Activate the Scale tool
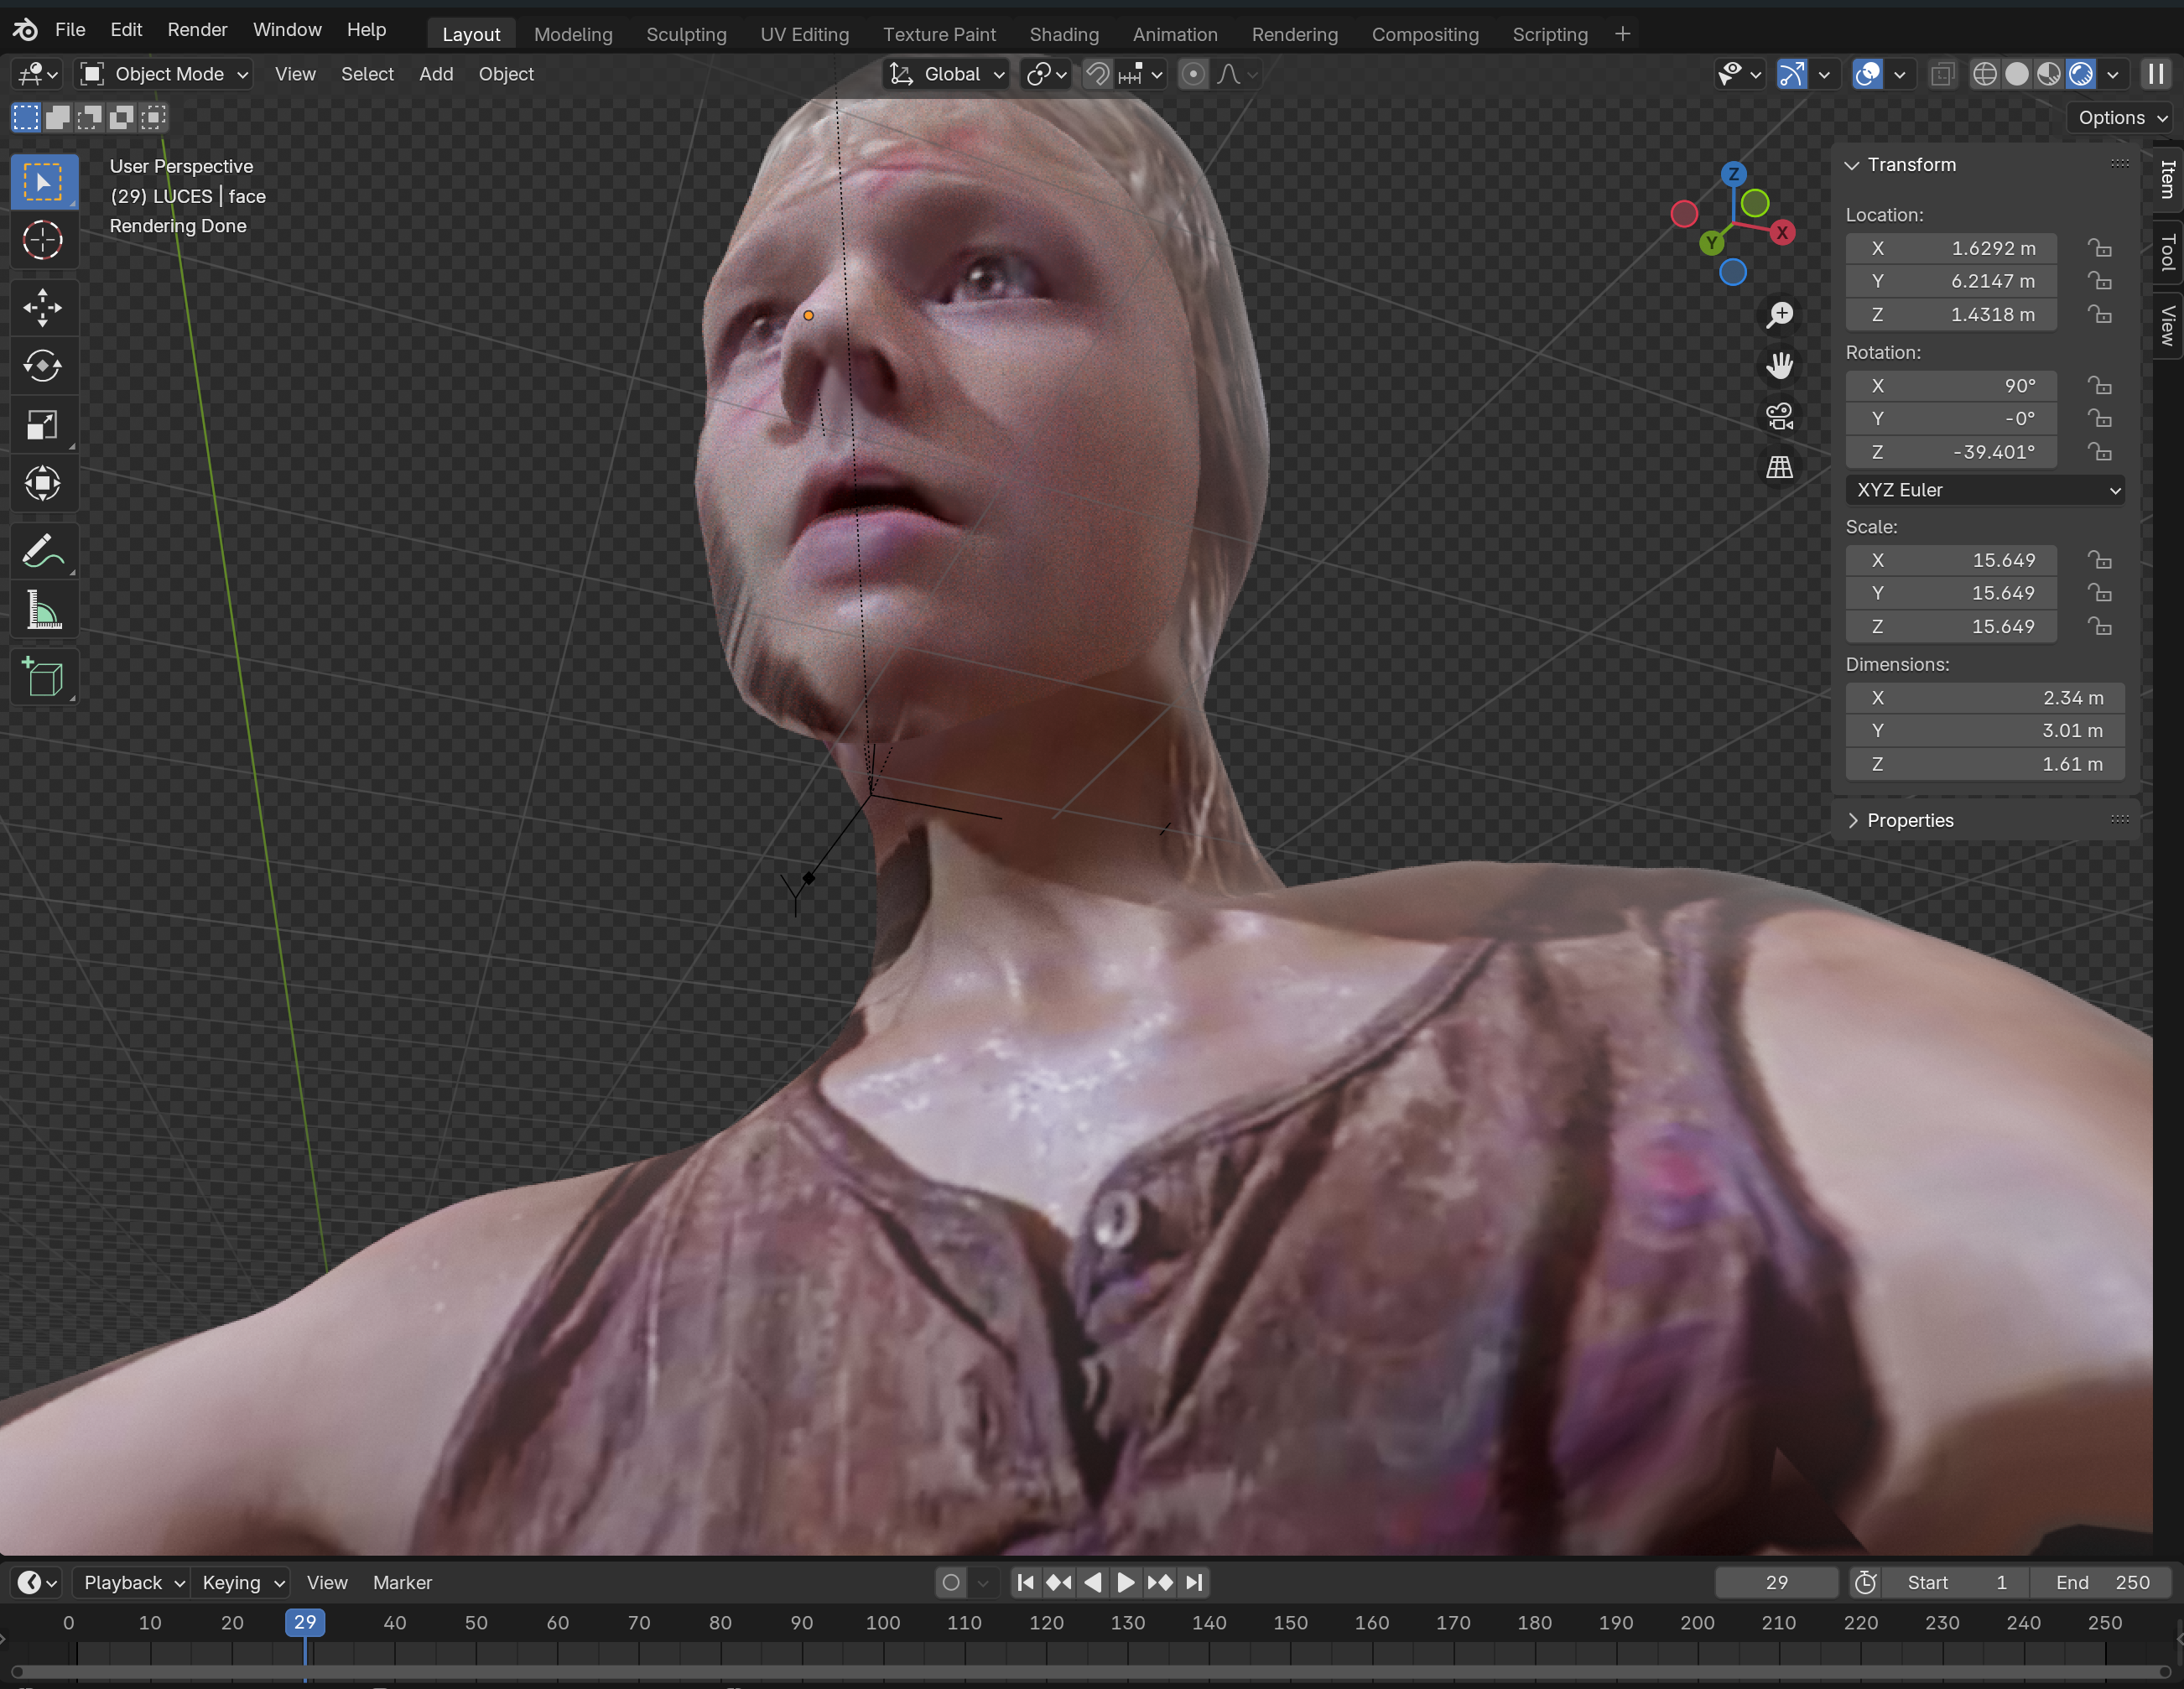The image size is (2184, 1689). coord(42,425)
